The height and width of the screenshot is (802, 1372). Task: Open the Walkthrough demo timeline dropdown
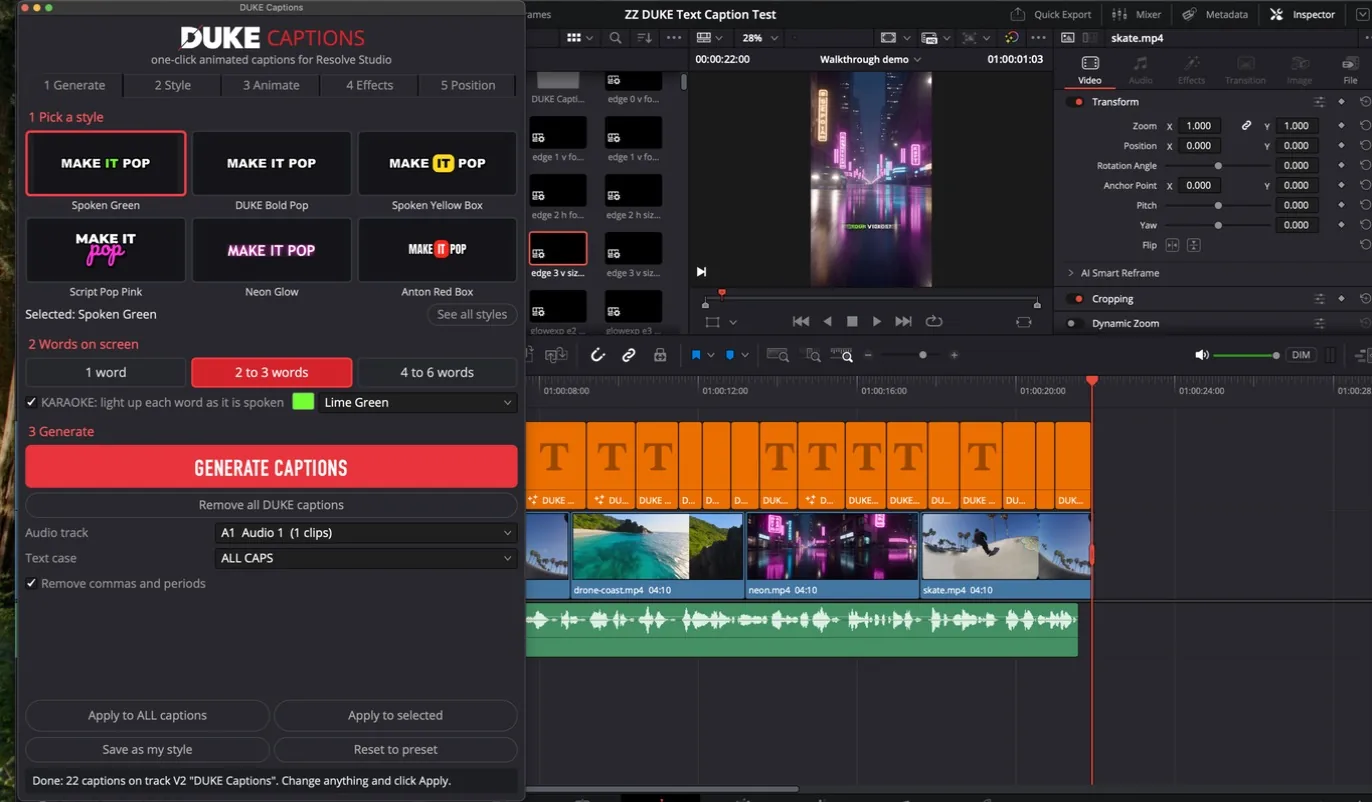coord(870,59)
